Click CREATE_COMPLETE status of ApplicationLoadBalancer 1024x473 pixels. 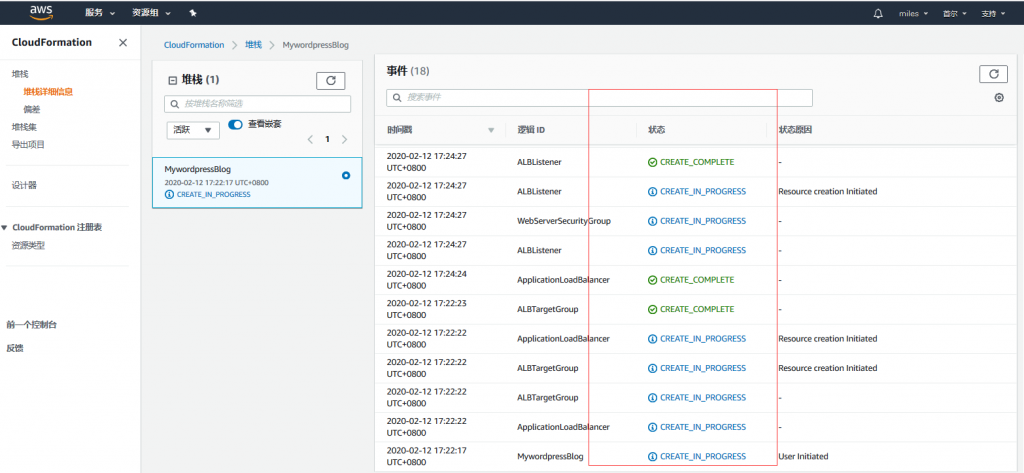pos(691,280)
